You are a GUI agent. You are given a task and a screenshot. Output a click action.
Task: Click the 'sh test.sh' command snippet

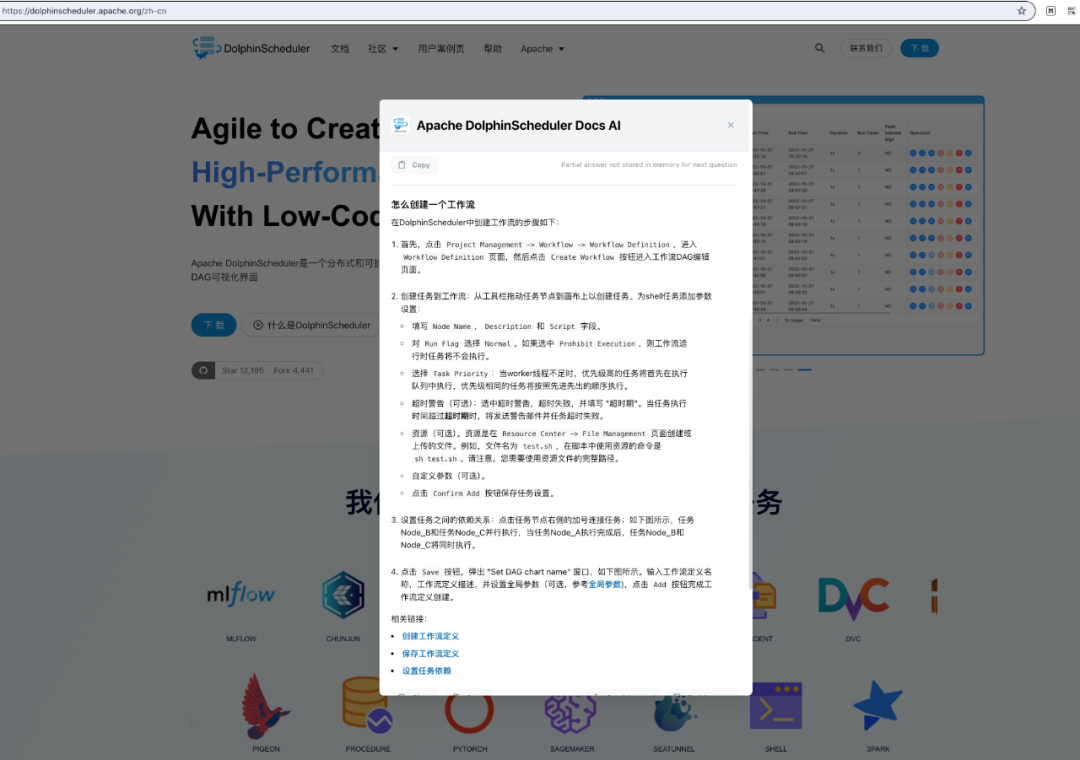435,459
